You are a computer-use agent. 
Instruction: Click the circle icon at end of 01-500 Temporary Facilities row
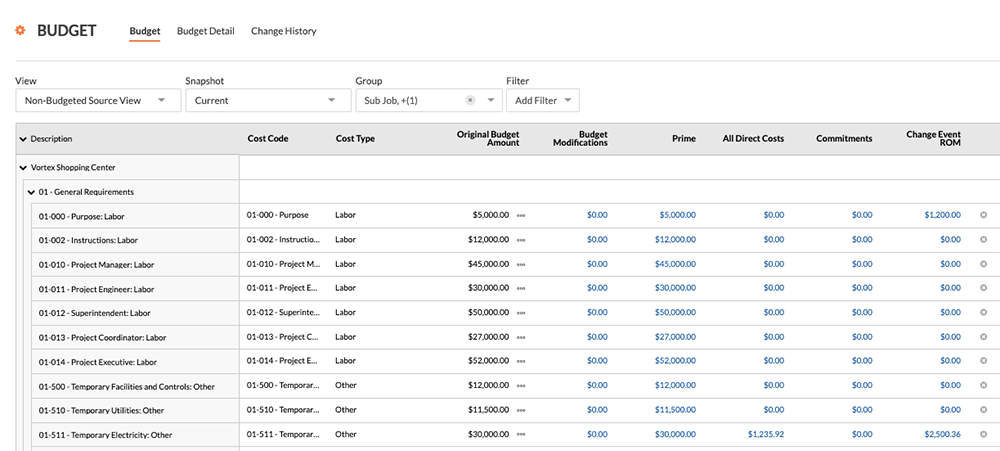983,385
